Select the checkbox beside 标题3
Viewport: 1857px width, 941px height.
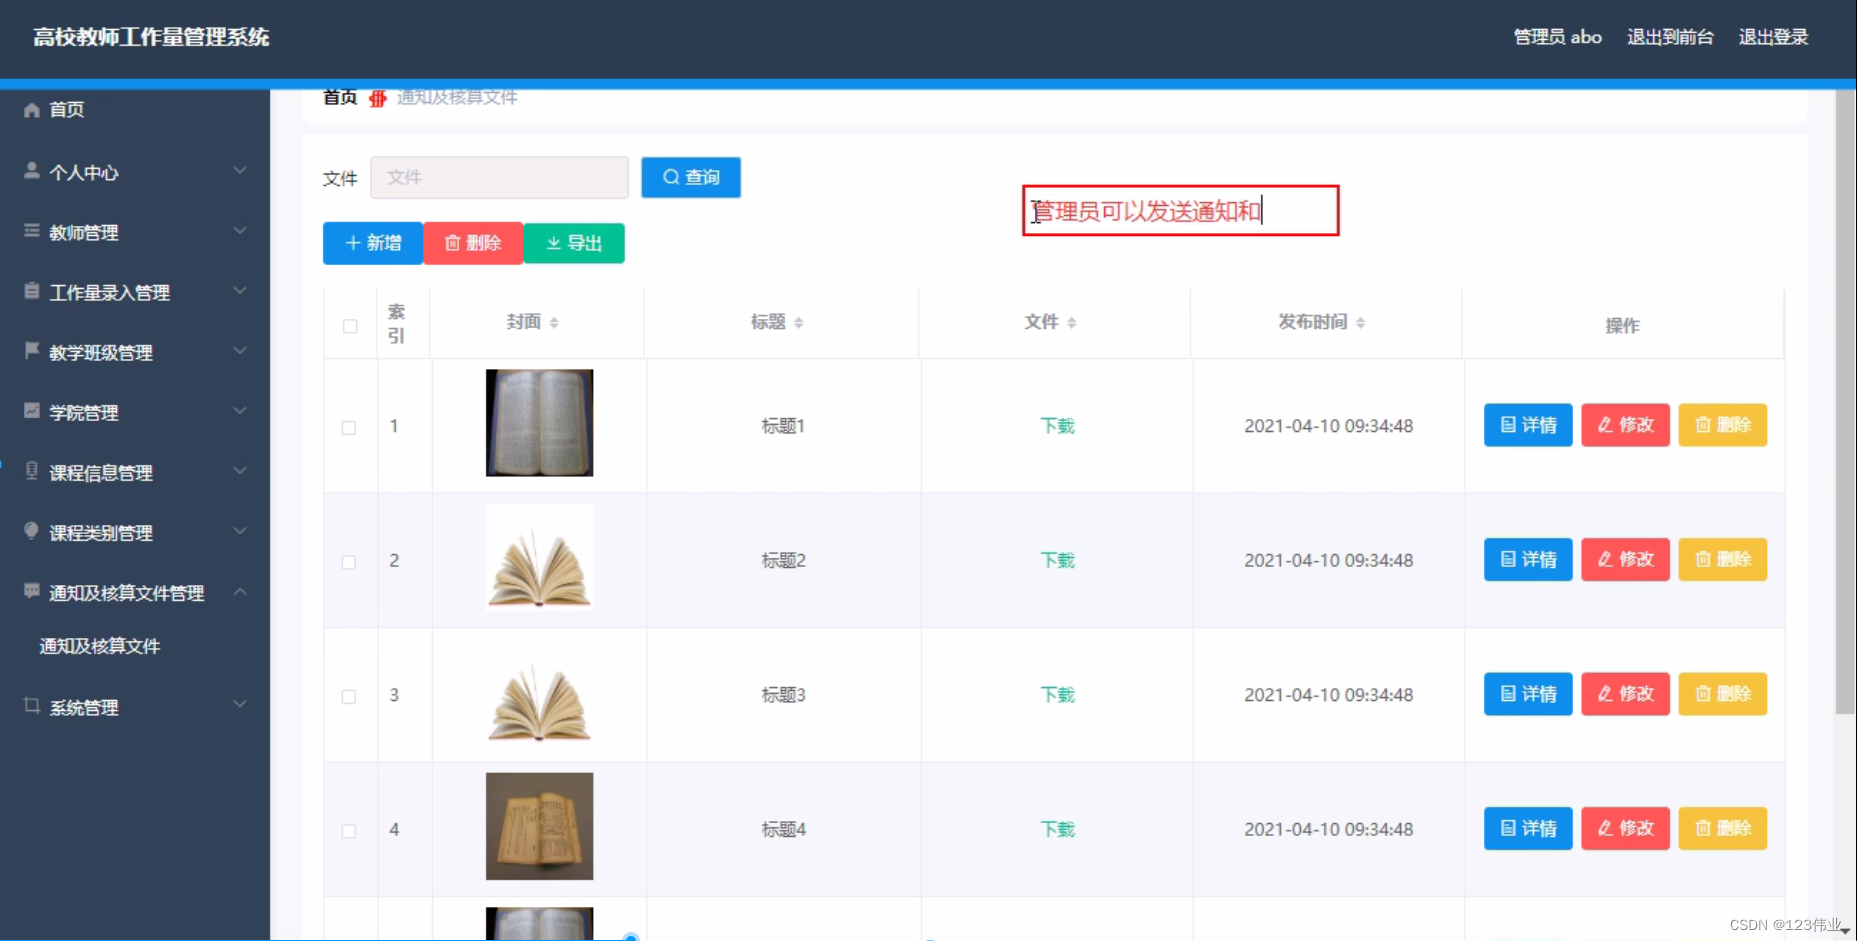pyautogui.click(x=349, y=696)
